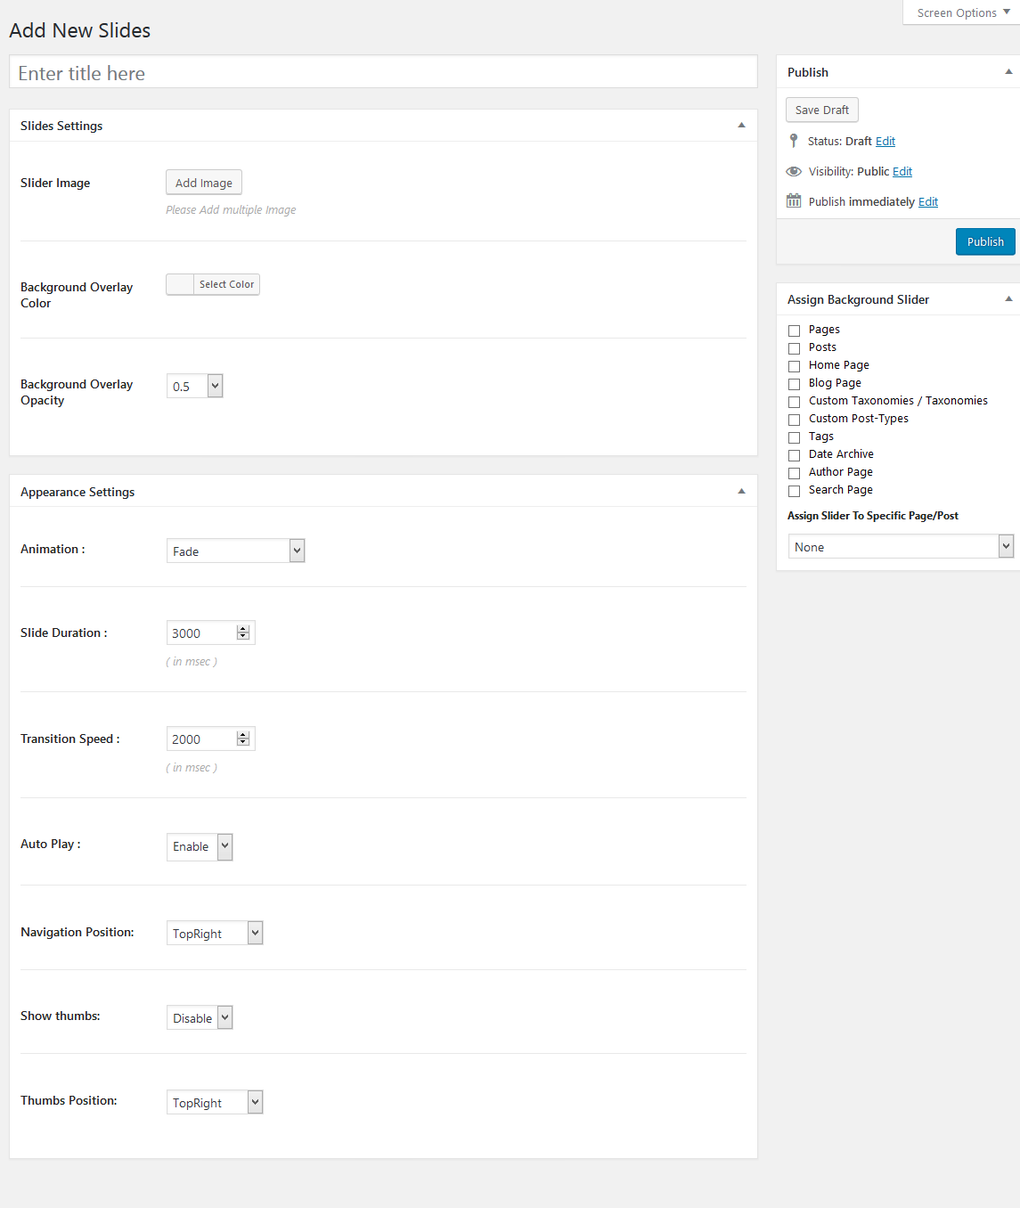Collapse the Appearance Settings panel arrow

click(741, 492)
